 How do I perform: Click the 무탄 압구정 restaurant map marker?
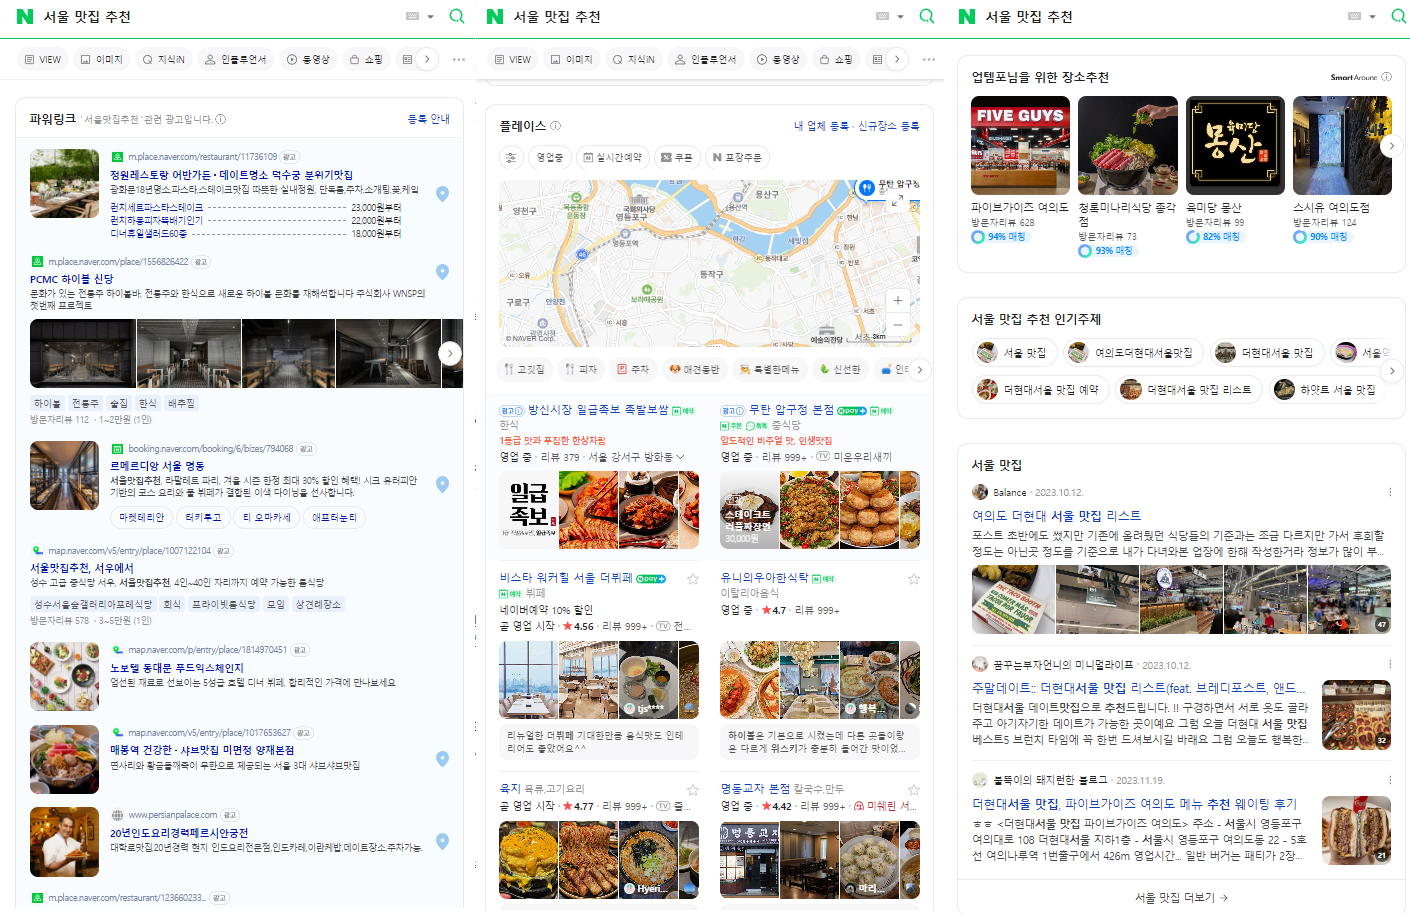[x=866, y=188]
